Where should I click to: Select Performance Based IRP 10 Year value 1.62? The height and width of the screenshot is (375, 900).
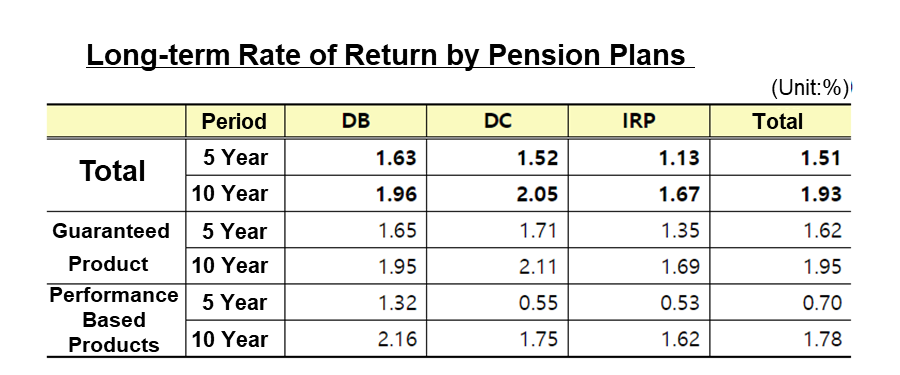680,339
